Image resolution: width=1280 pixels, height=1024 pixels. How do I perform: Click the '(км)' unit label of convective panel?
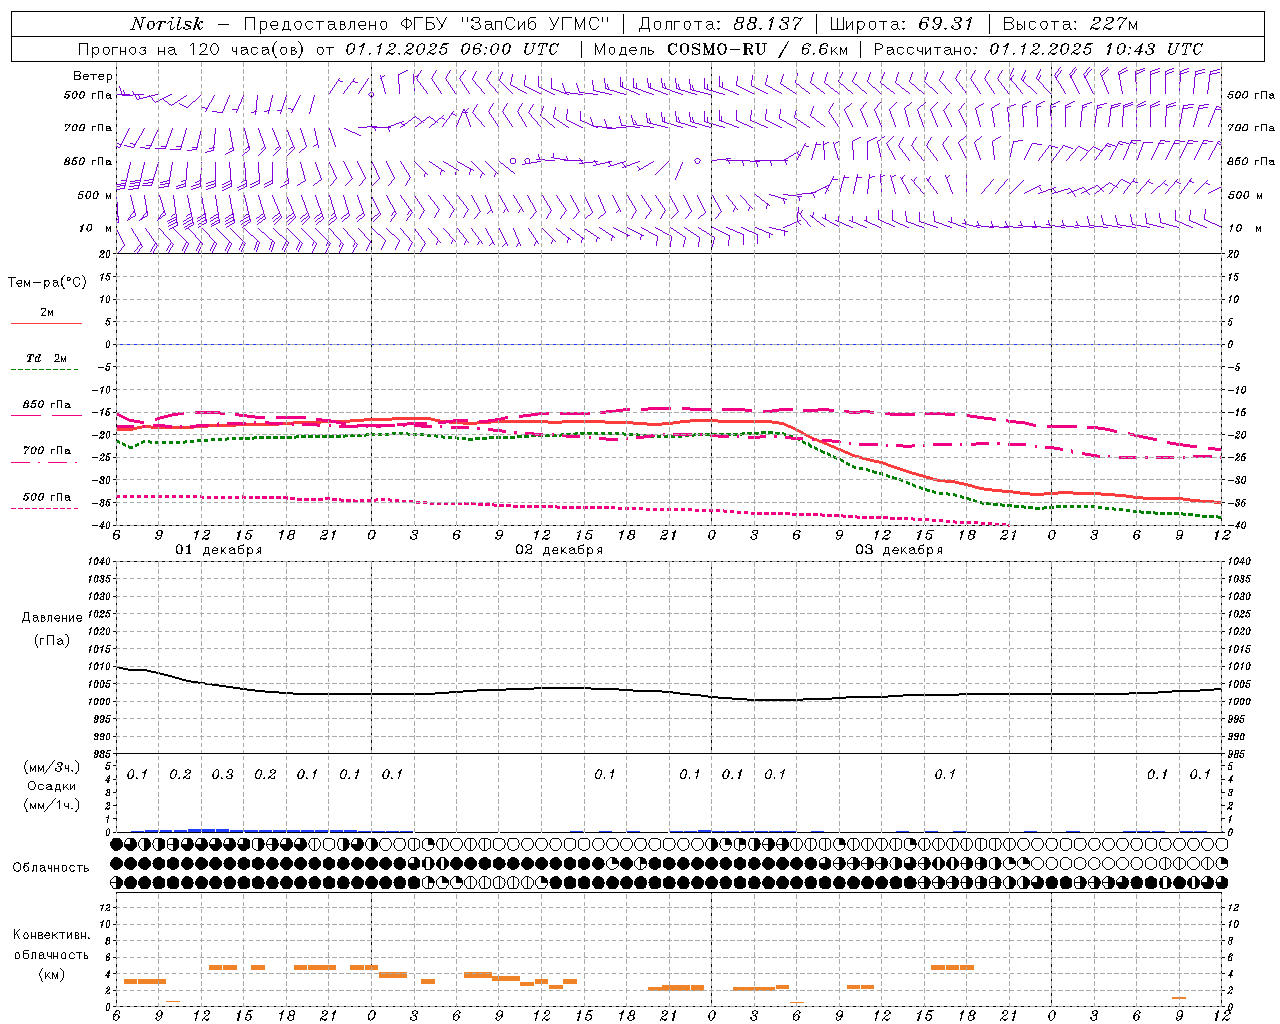pos(52,974)
